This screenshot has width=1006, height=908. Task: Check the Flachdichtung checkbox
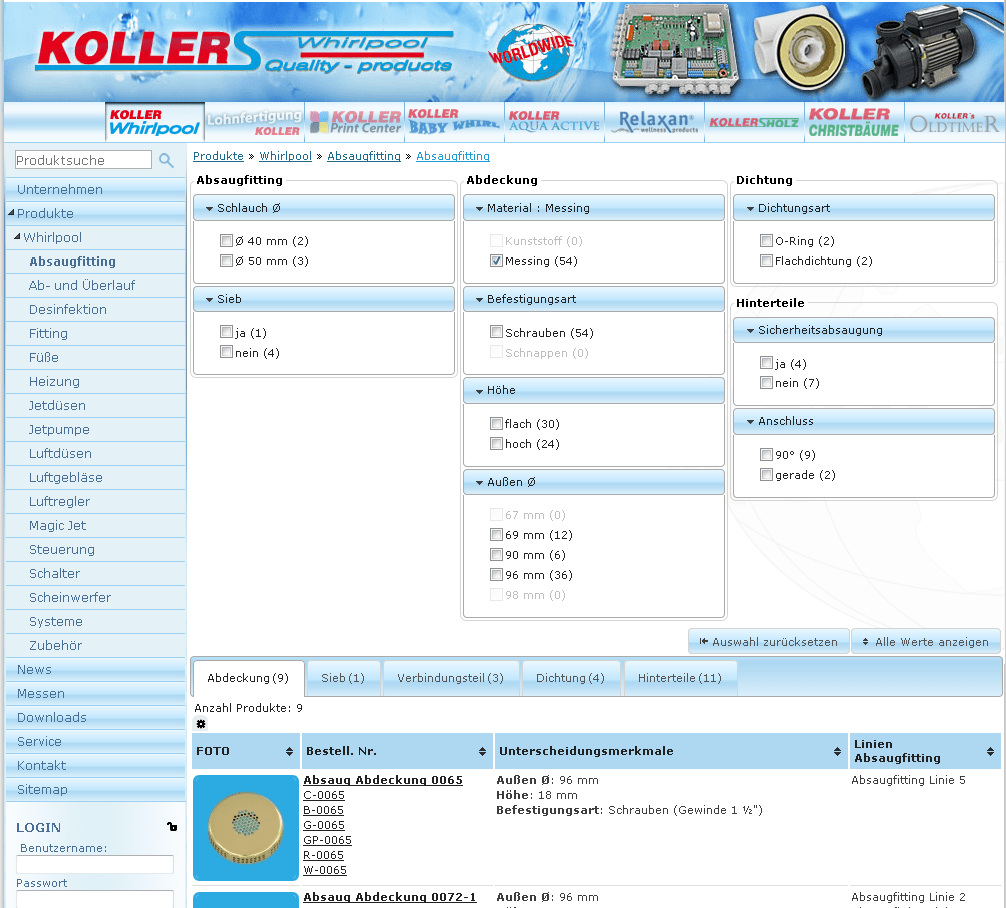coord(766,261)
